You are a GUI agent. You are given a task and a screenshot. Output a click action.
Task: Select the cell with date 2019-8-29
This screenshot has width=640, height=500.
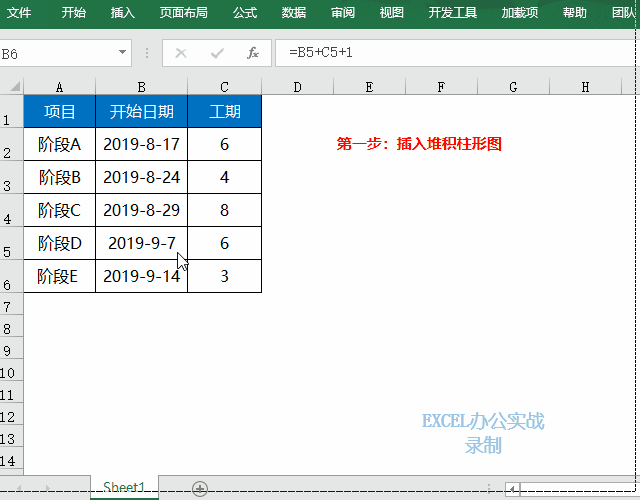142,210
